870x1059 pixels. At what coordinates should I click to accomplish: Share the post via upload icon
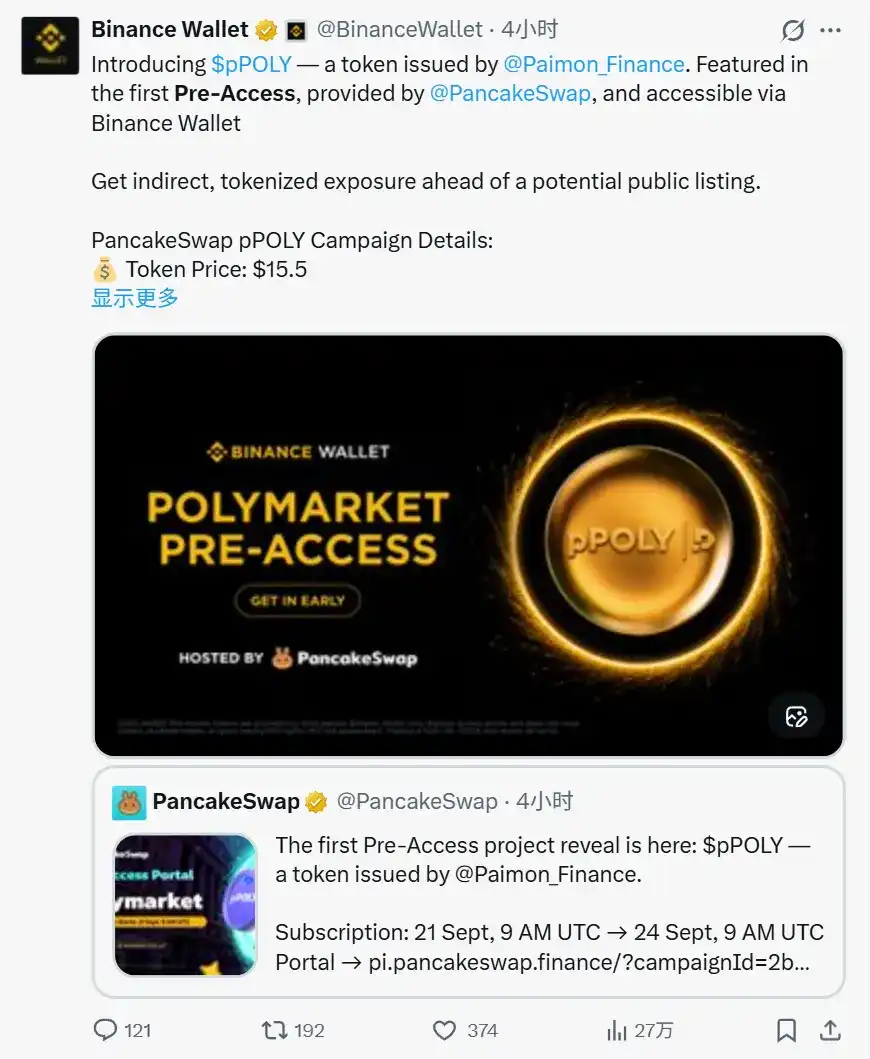tap(830, 1030)
